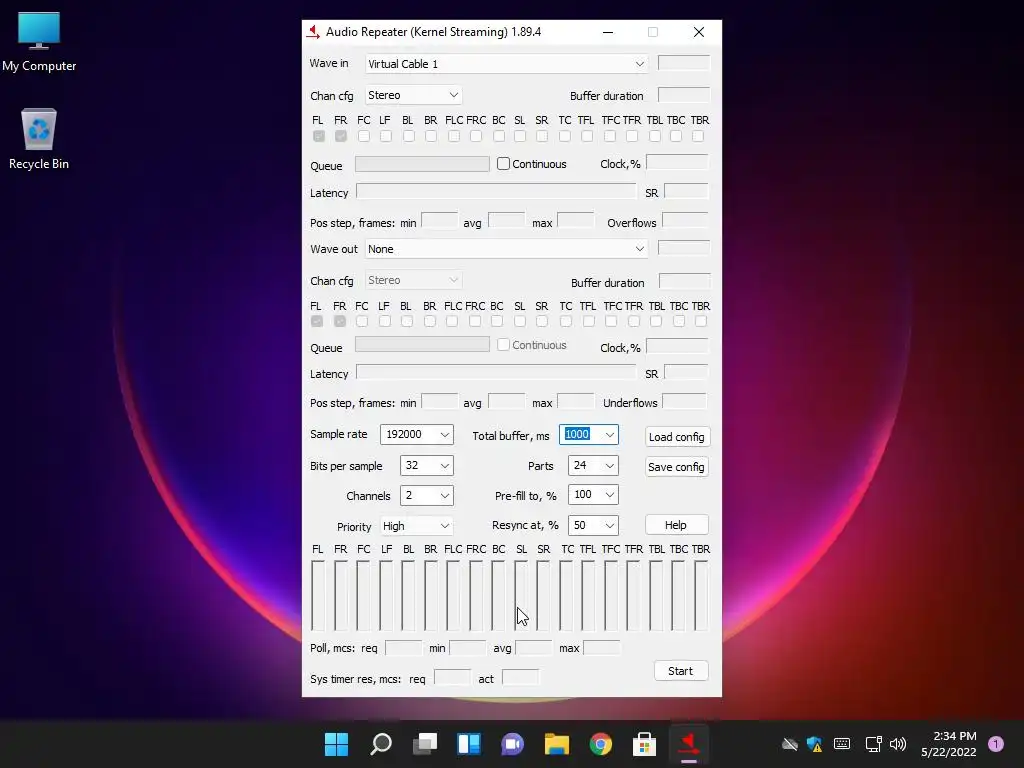Click the Wave in Latency bar
1024x768 pixels.
pos(496,192)
